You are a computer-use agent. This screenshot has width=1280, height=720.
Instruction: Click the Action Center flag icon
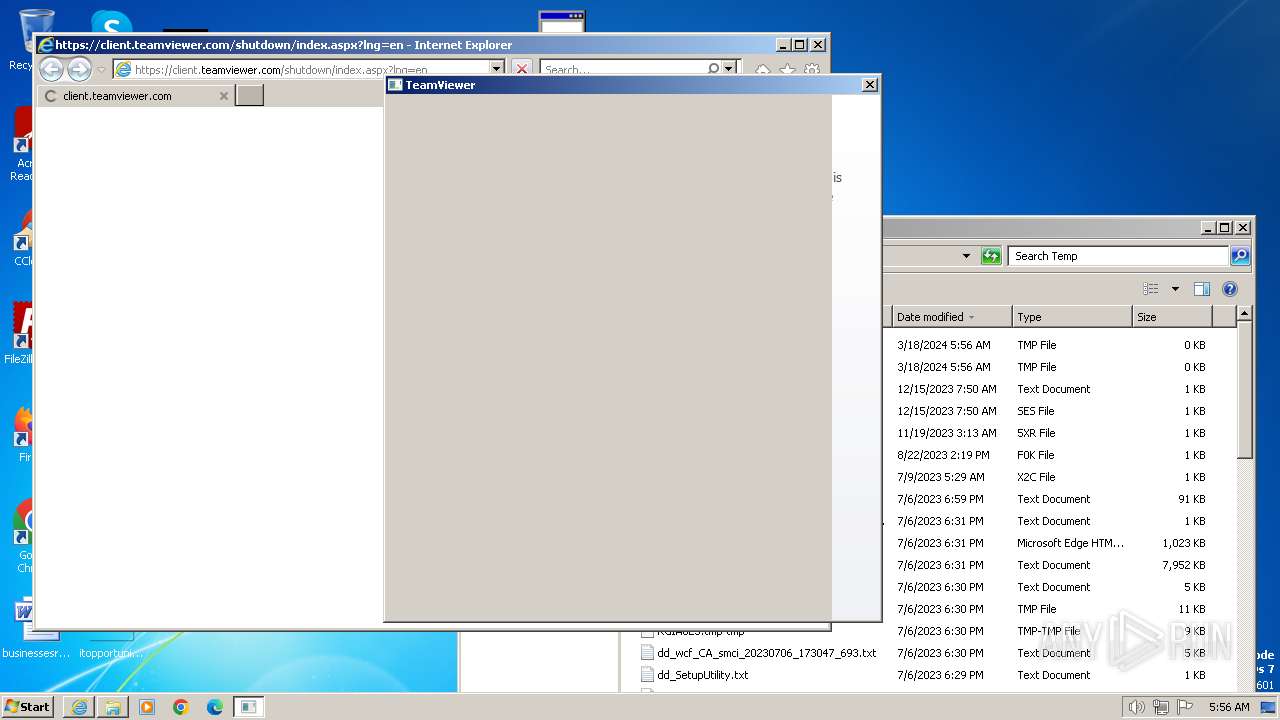(1184, 707)
